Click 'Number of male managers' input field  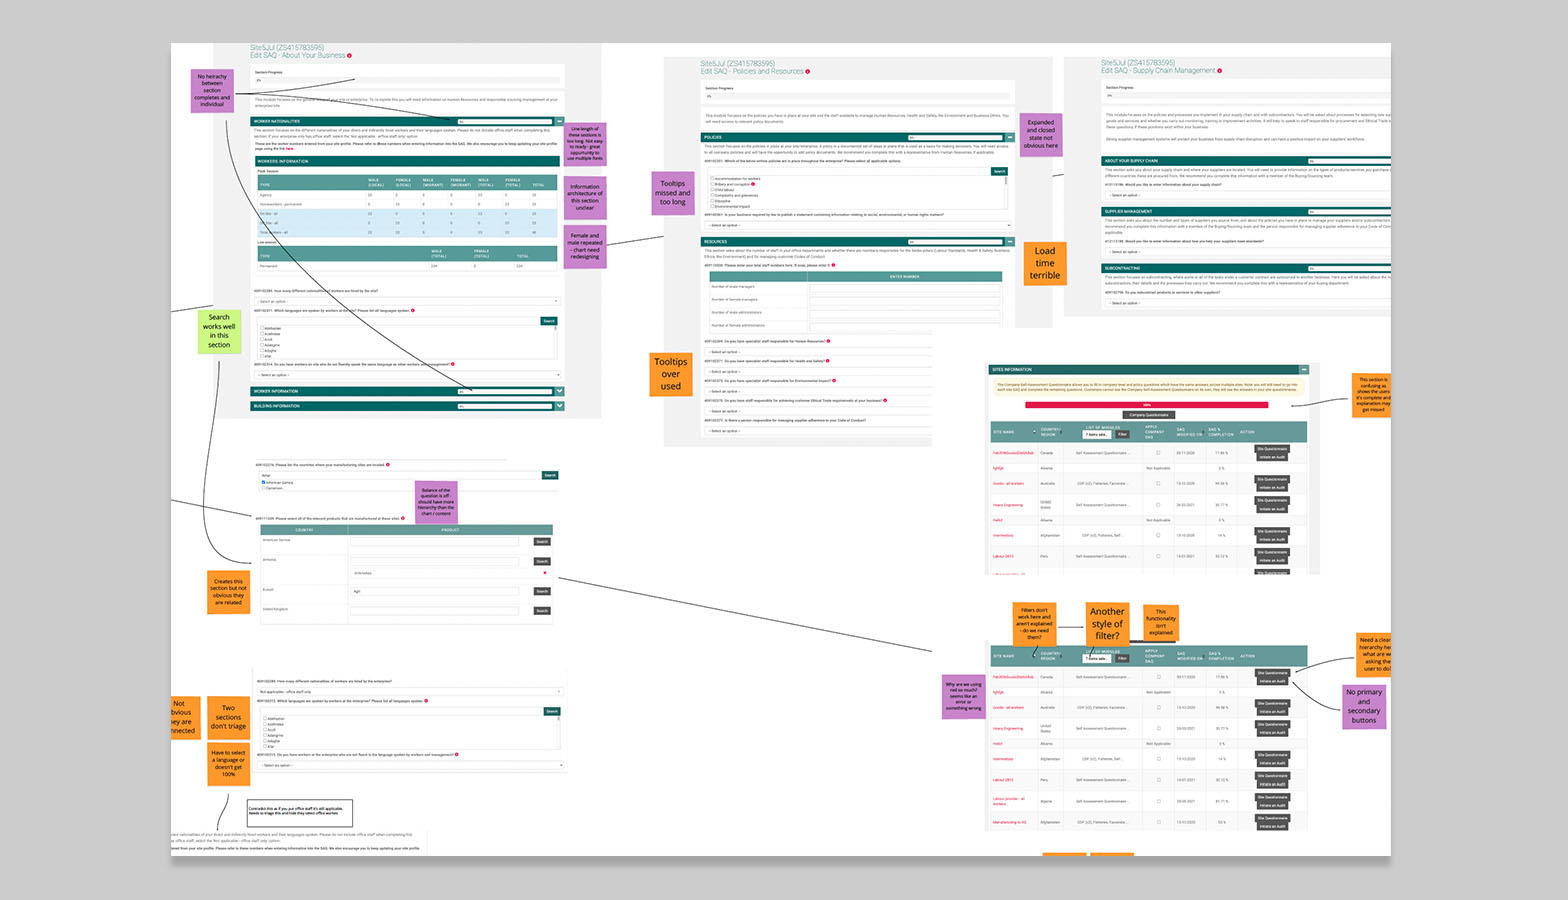[904, 287]
